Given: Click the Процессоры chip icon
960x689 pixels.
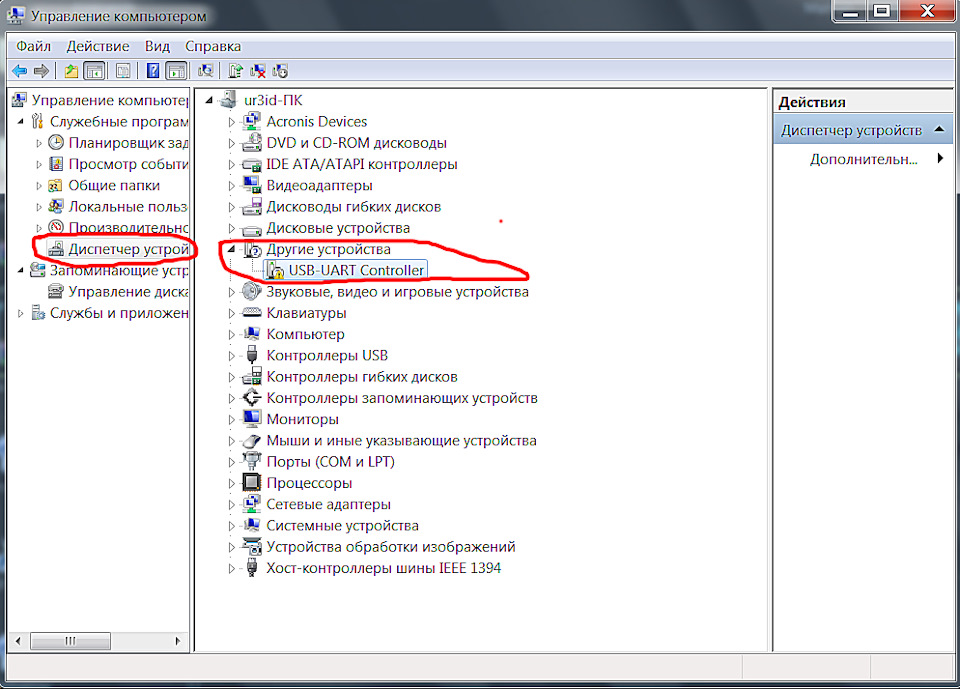Looking at the screenshot, I should 252,483.
